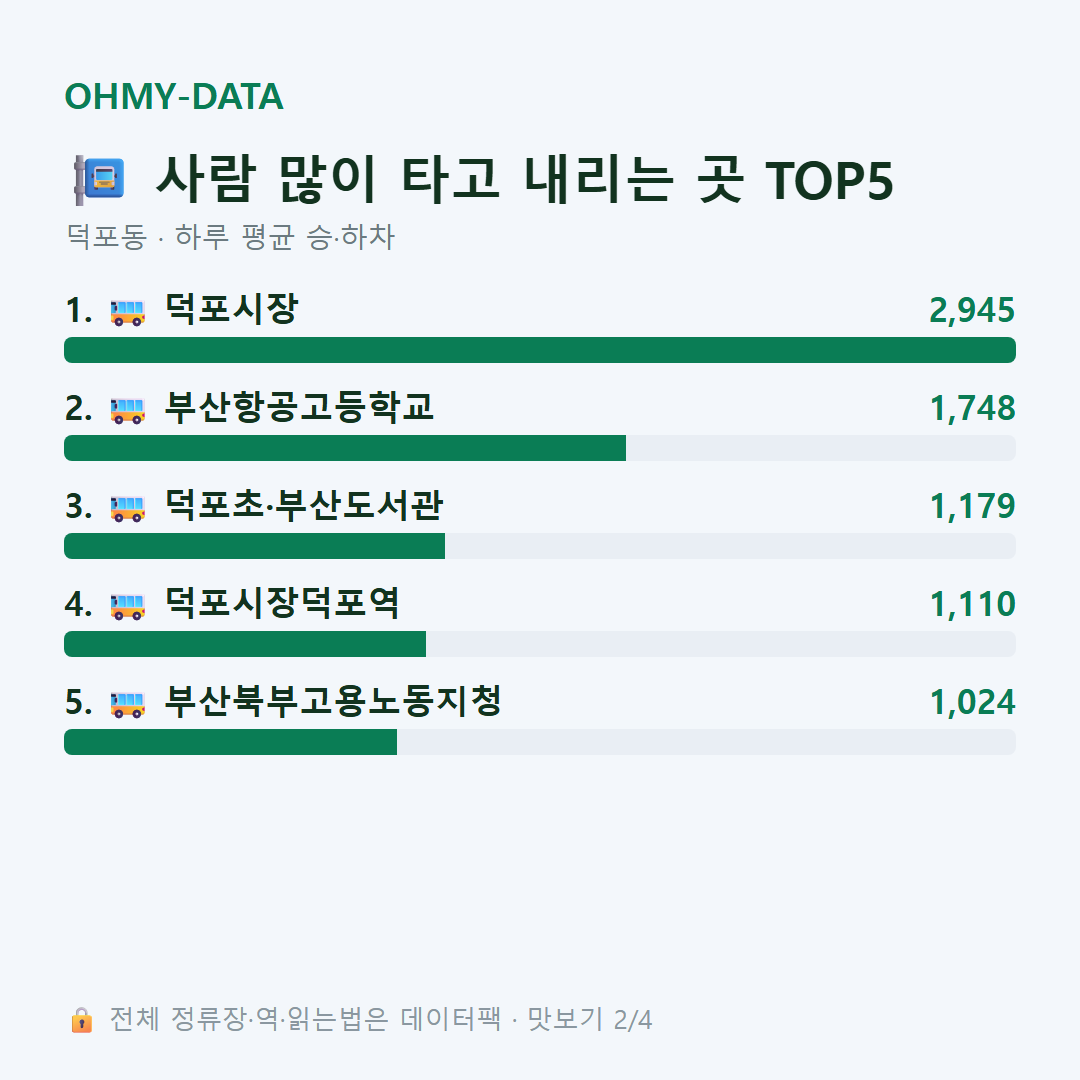Screen dimensions: 1080x1080
Task: Click the full green bar for 덕포시장
Action: 540,350
